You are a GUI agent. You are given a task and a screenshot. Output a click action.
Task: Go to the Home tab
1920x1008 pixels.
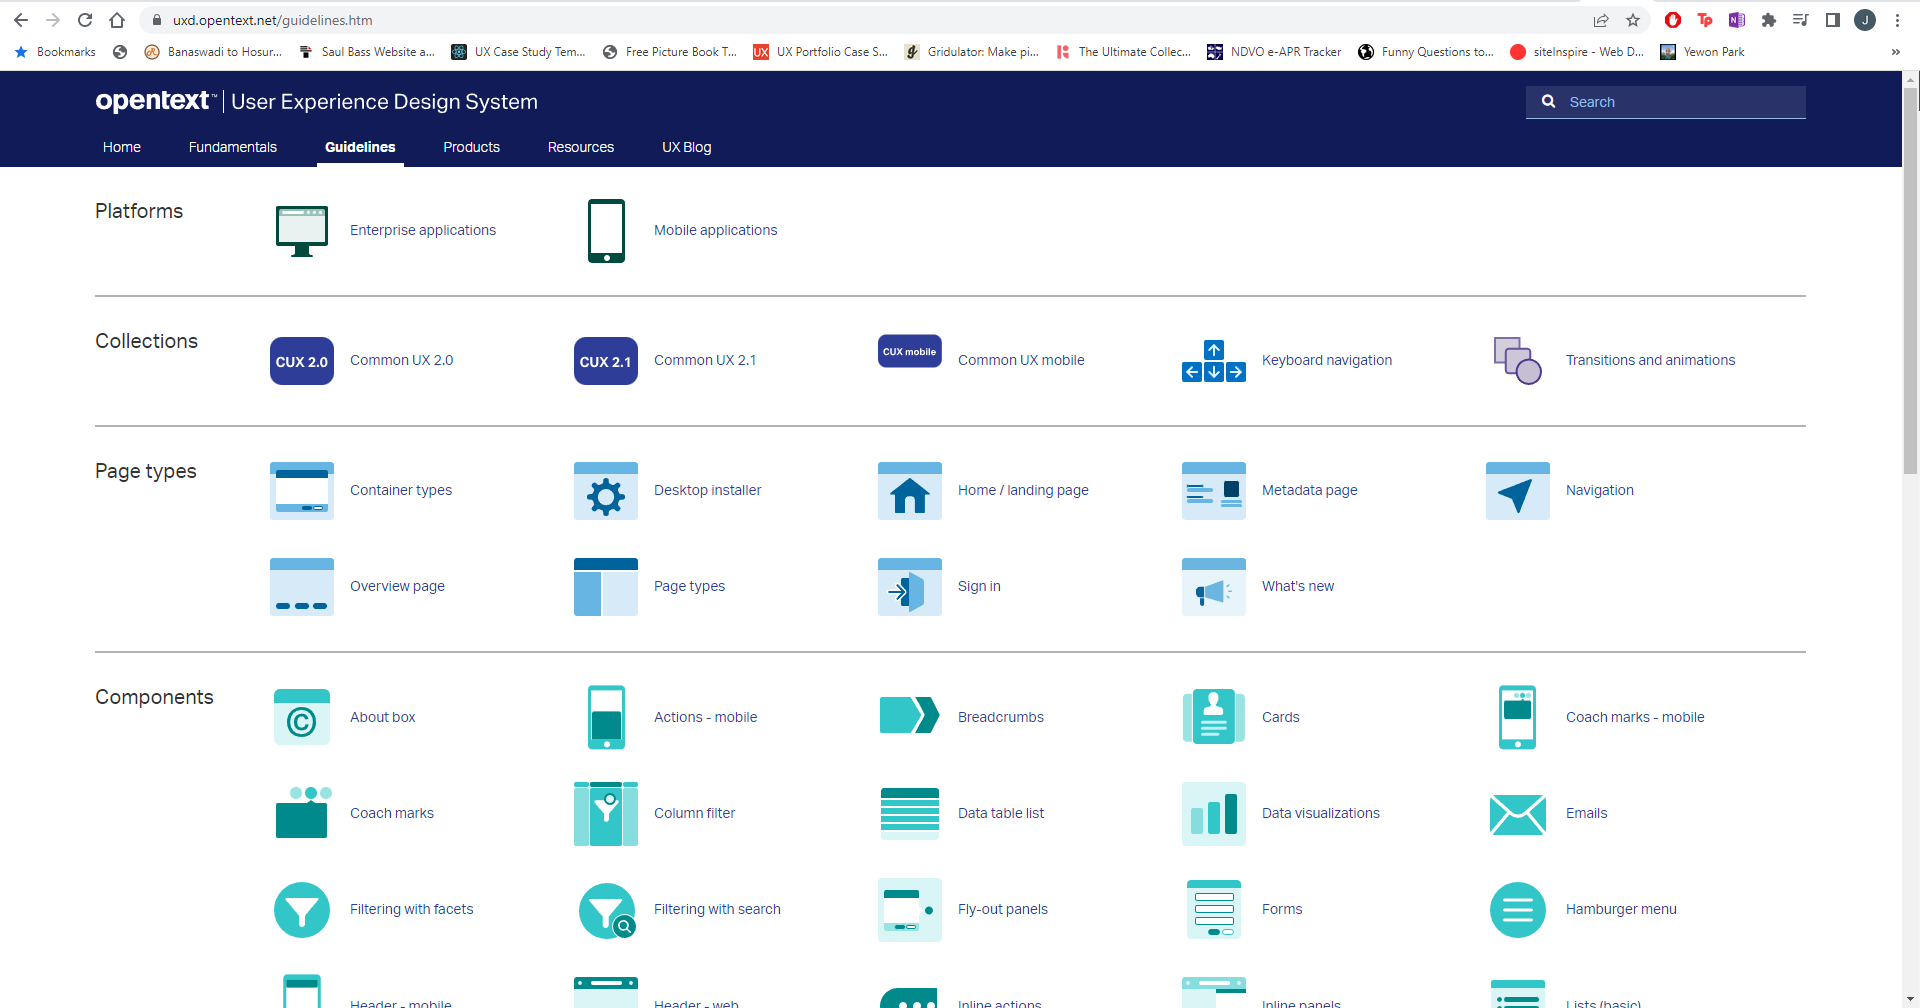click(122, 147)
